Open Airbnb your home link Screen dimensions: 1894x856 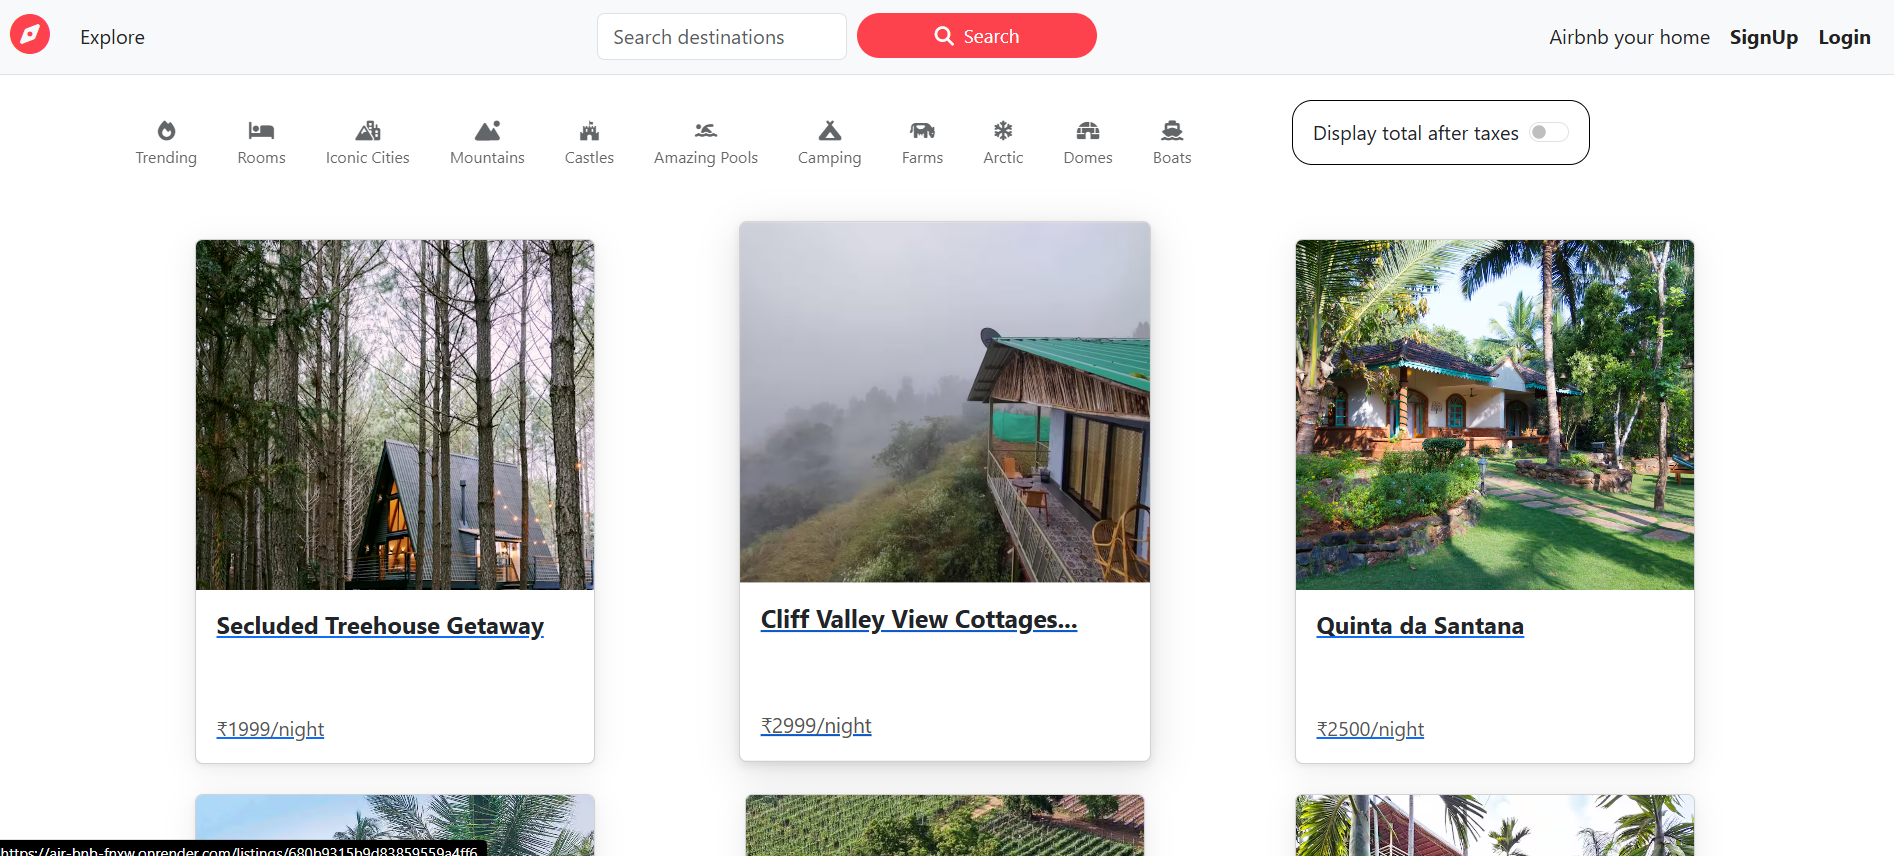[1629, 37]
